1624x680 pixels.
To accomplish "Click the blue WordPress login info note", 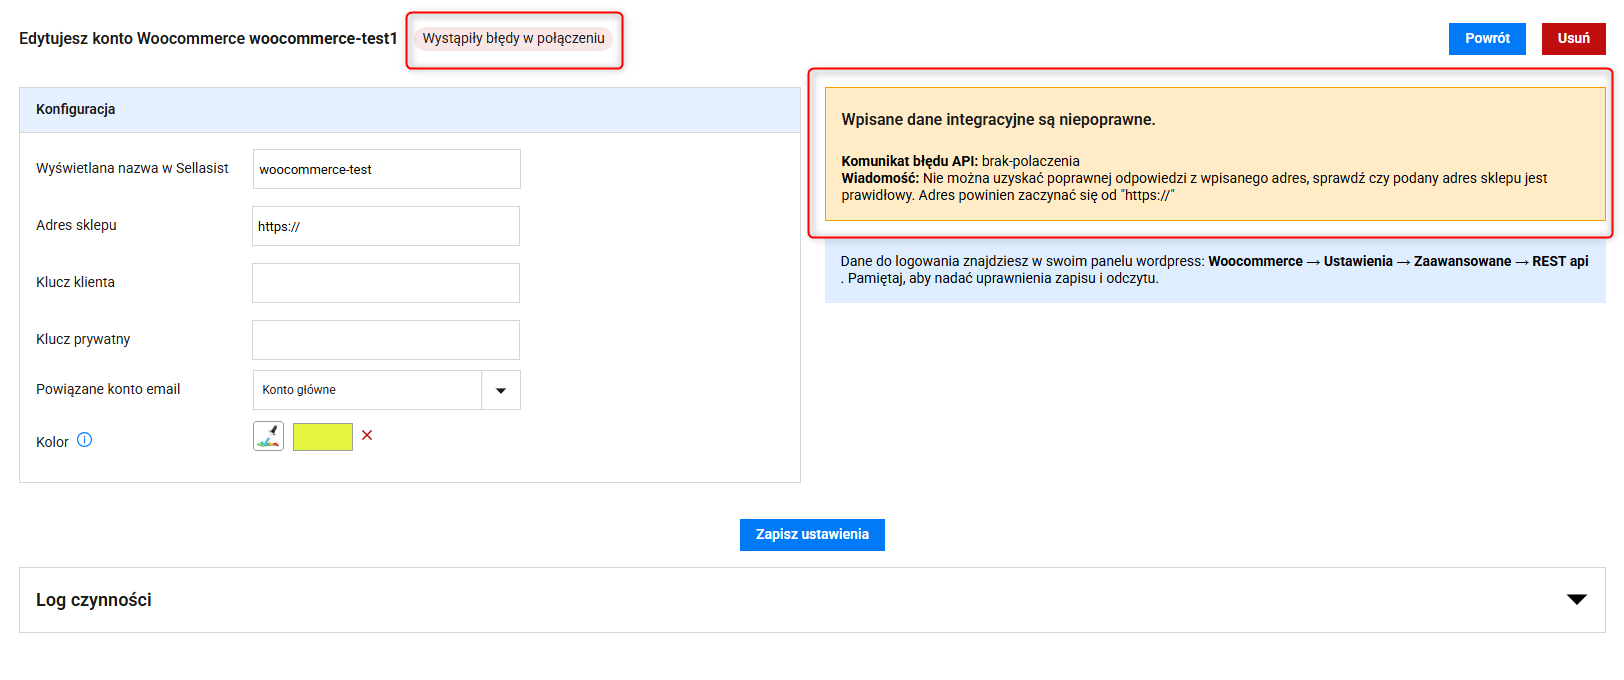I will pos(1214,270).
